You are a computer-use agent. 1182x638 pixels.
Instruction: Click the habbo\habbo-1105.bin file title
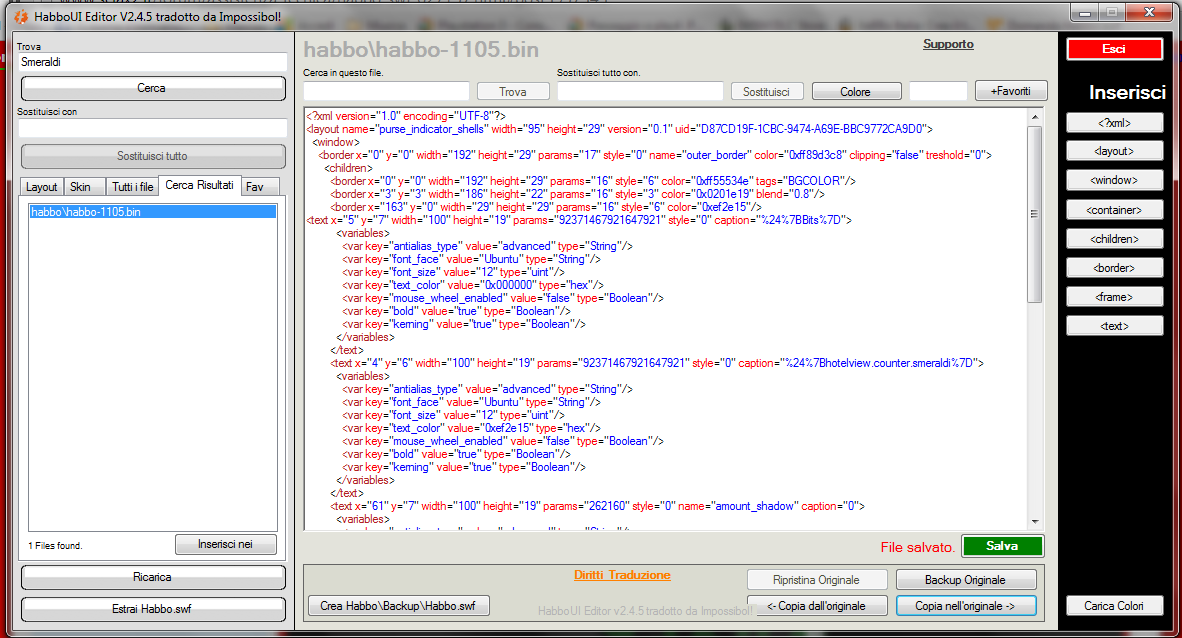point(421,50)
